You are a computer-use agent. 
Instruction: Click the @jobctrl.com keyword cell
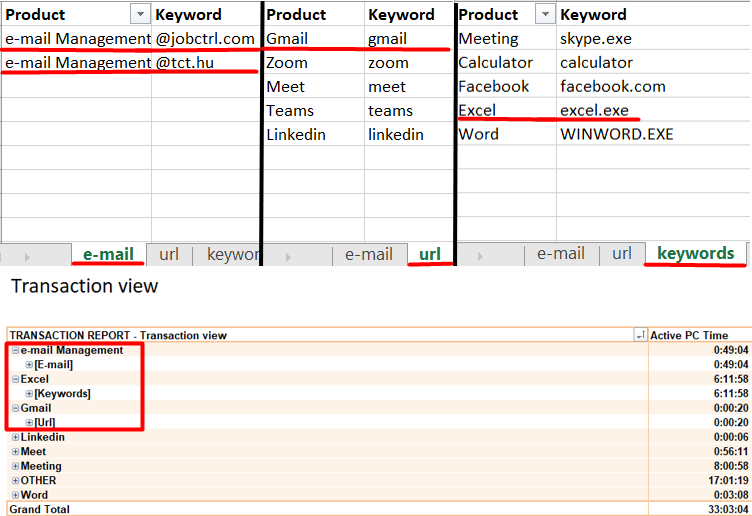tap(205, 39)
